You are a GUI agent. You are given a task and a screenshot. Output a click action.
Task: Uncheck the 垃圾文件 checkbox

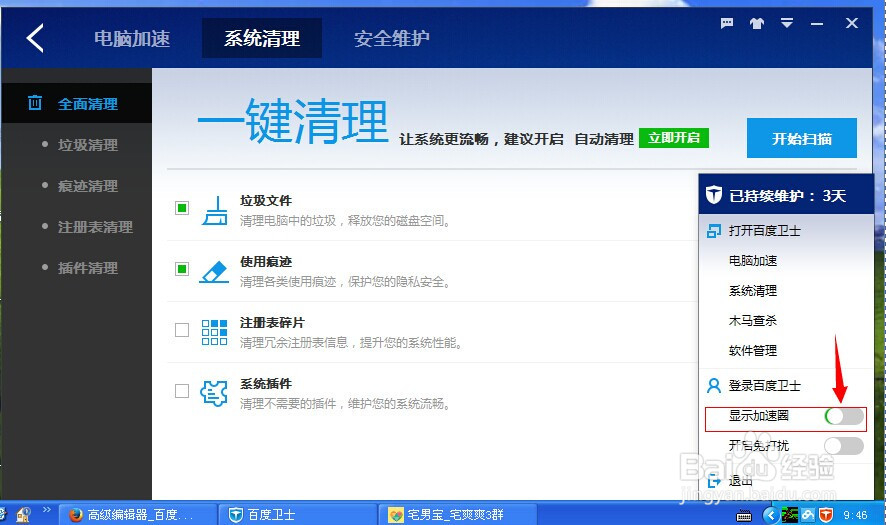pyautogui.click(x=182, y=208)
